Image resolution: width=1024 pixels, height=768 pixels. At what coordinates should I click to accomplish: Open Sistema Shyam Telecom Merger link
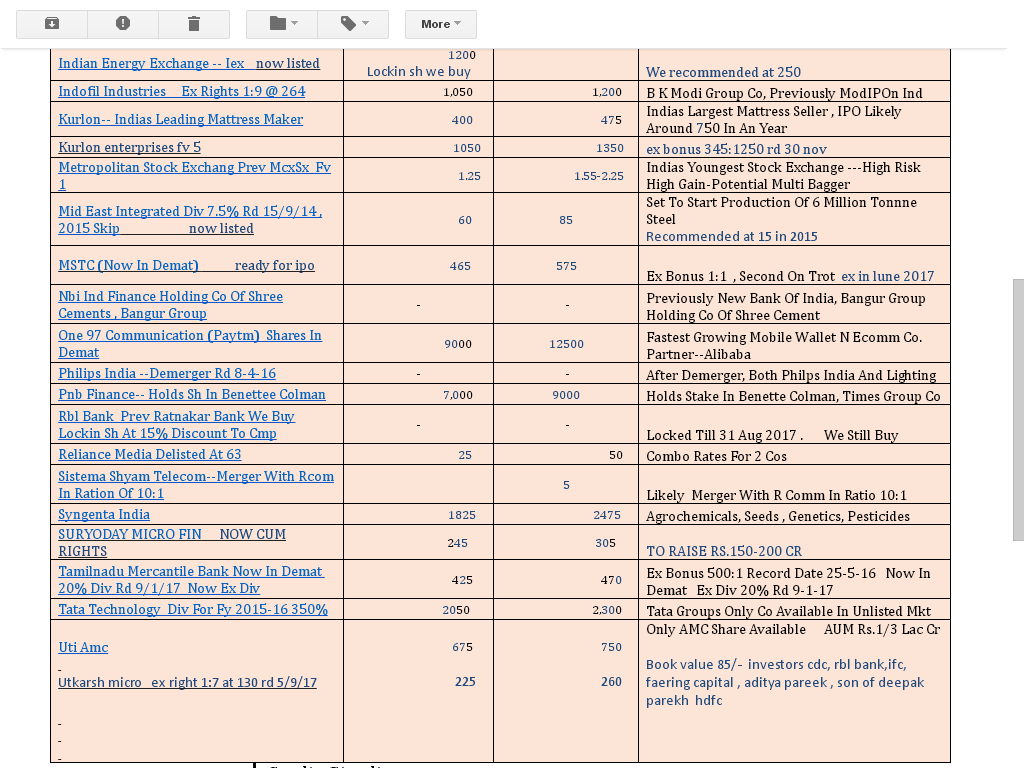196,485
